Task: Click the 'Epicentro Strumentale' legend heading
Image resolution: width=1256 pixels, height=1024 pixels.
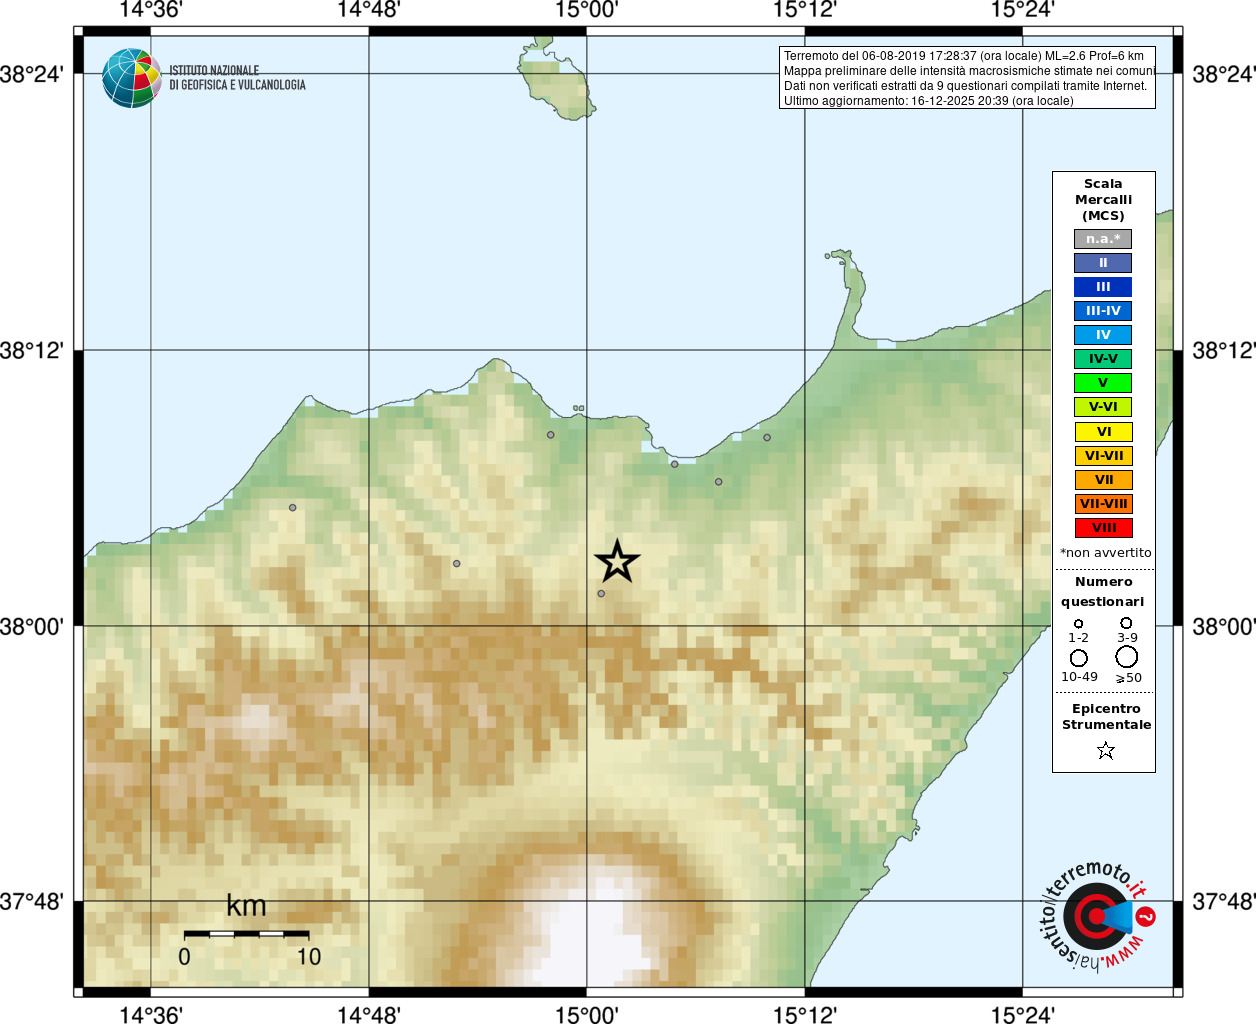Action: pyautogui.click(x=1106, y=716)
